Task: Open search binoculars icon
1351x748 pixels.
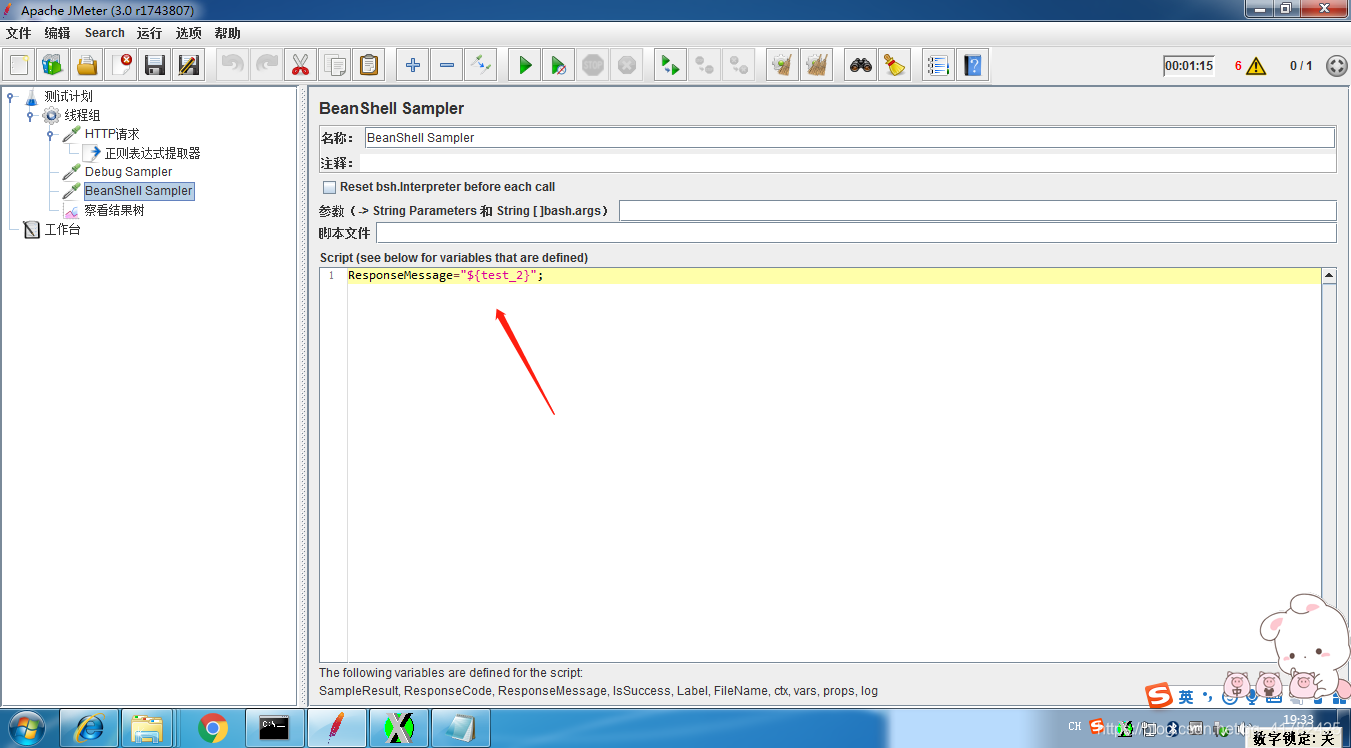Action: 860,66
